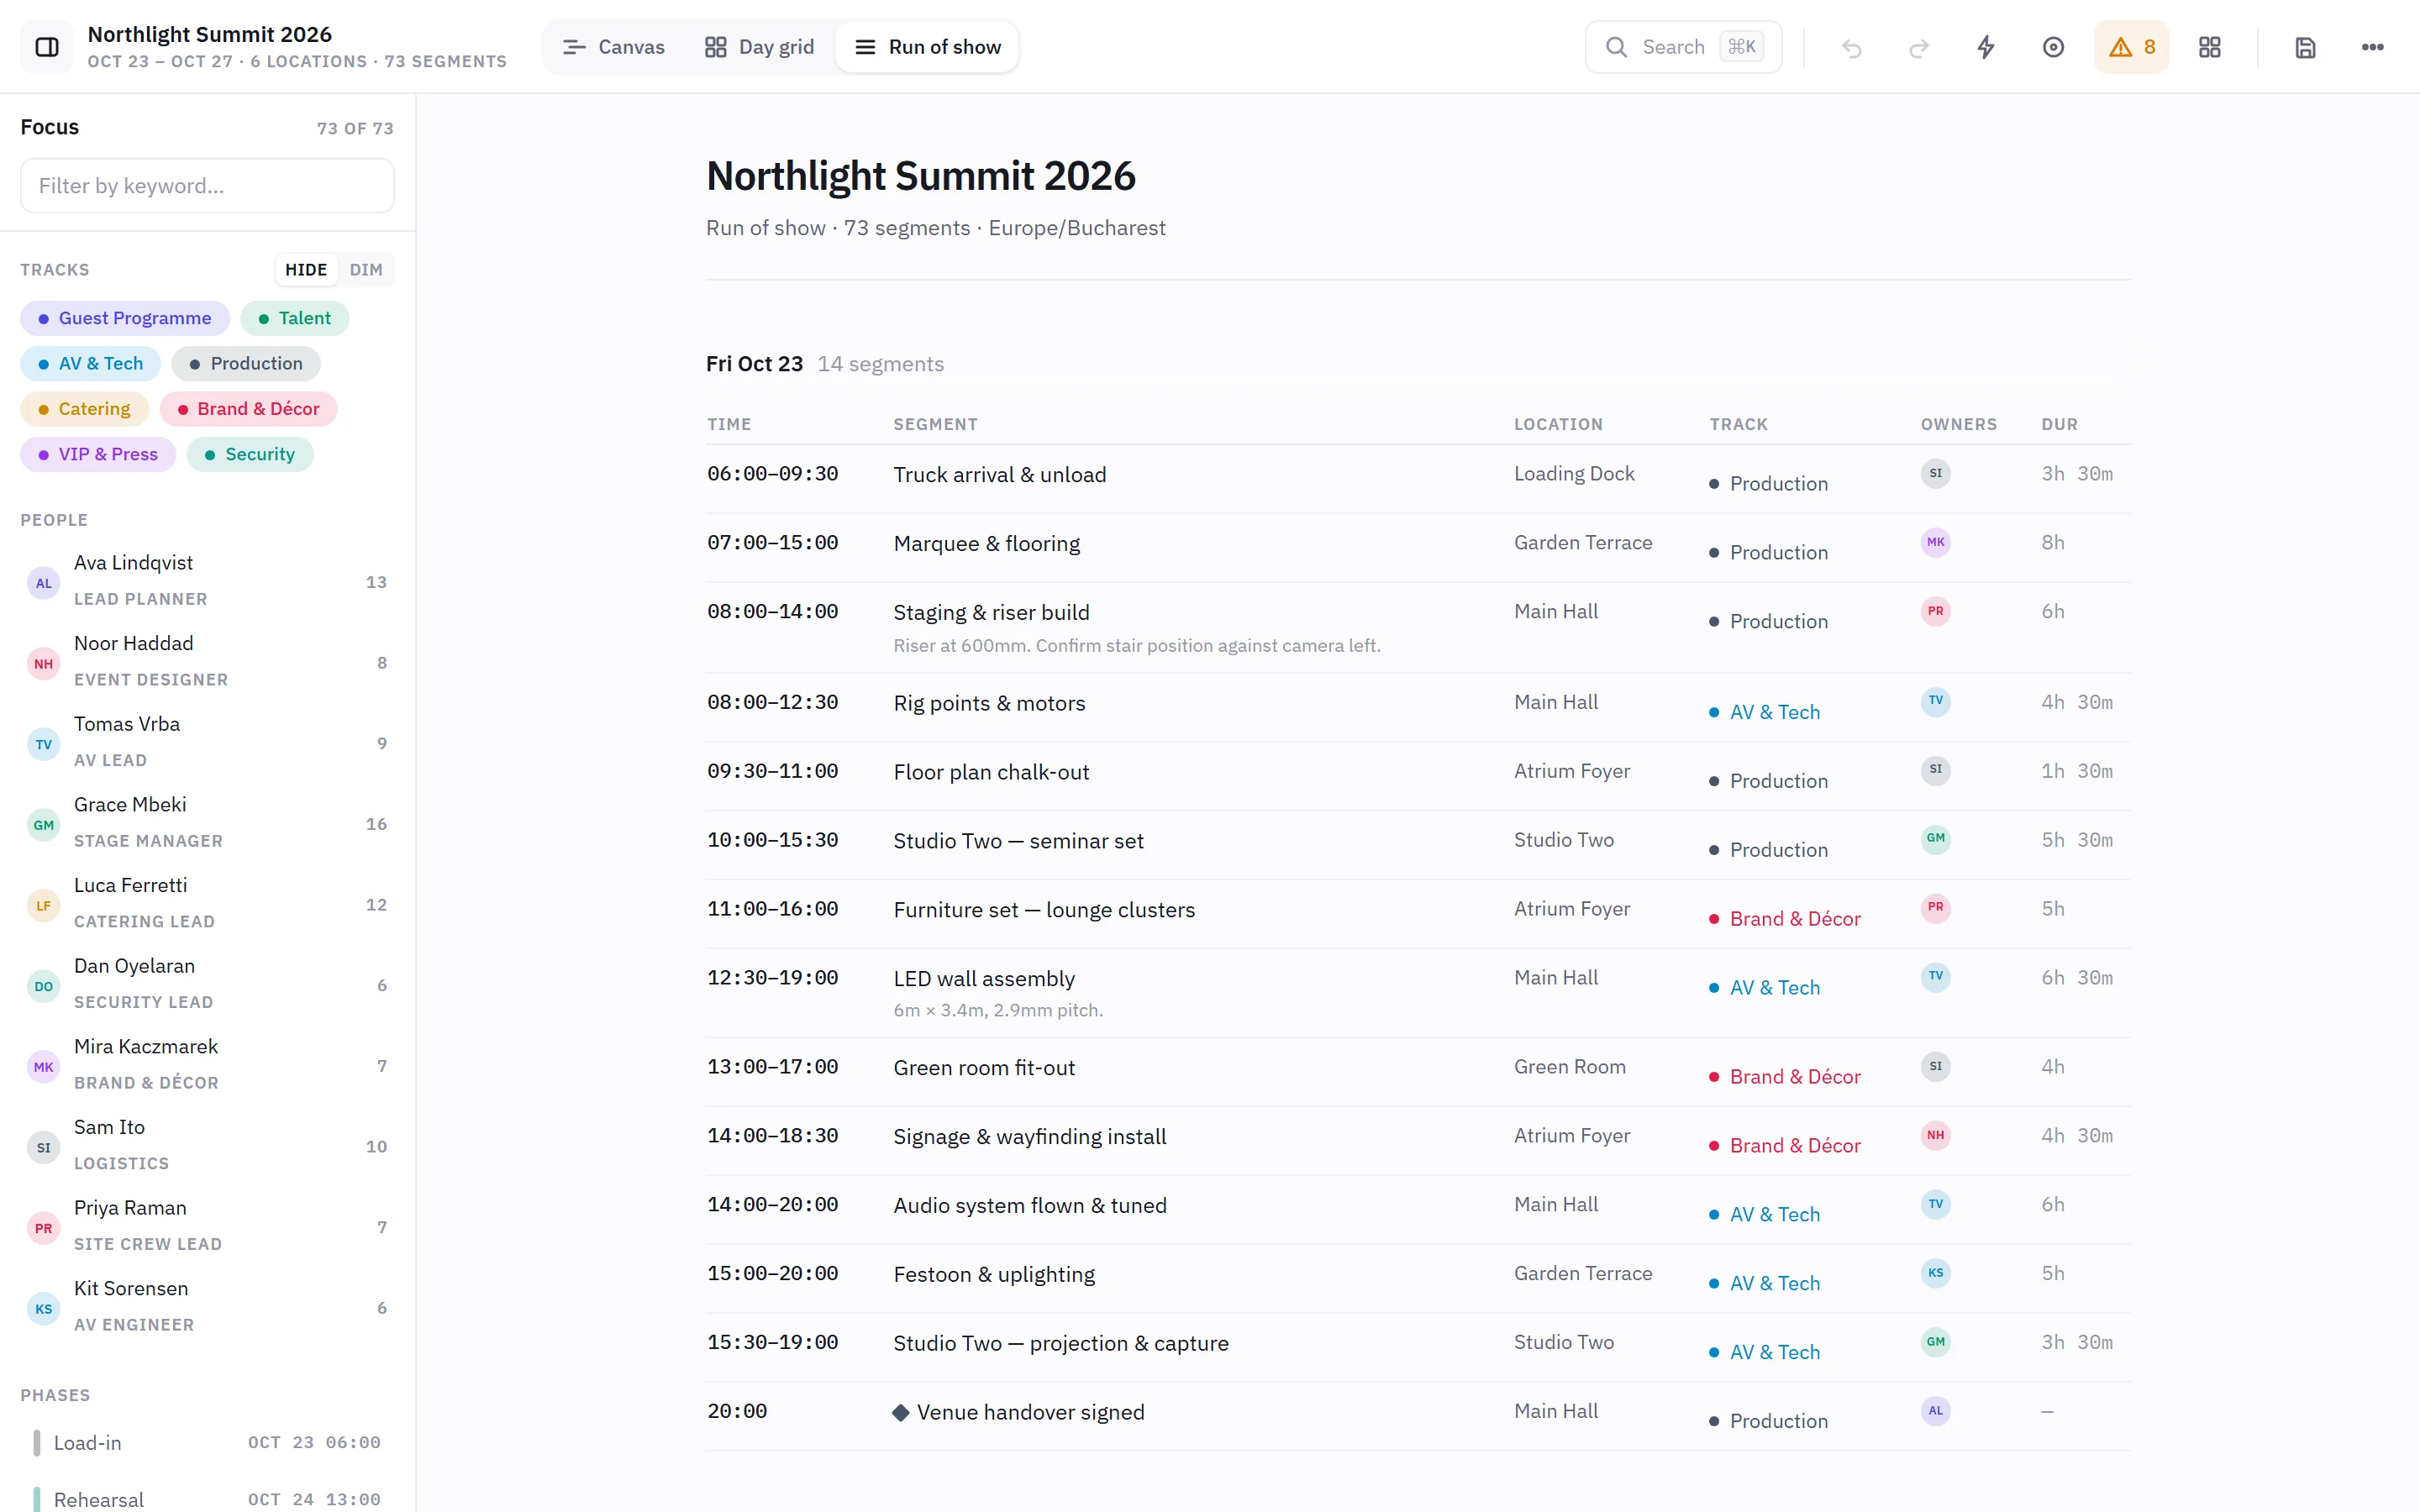This screenshot has height=1512, width=2420.
Task: Open the LED wall assembly segment
Action: point(1418,993)
